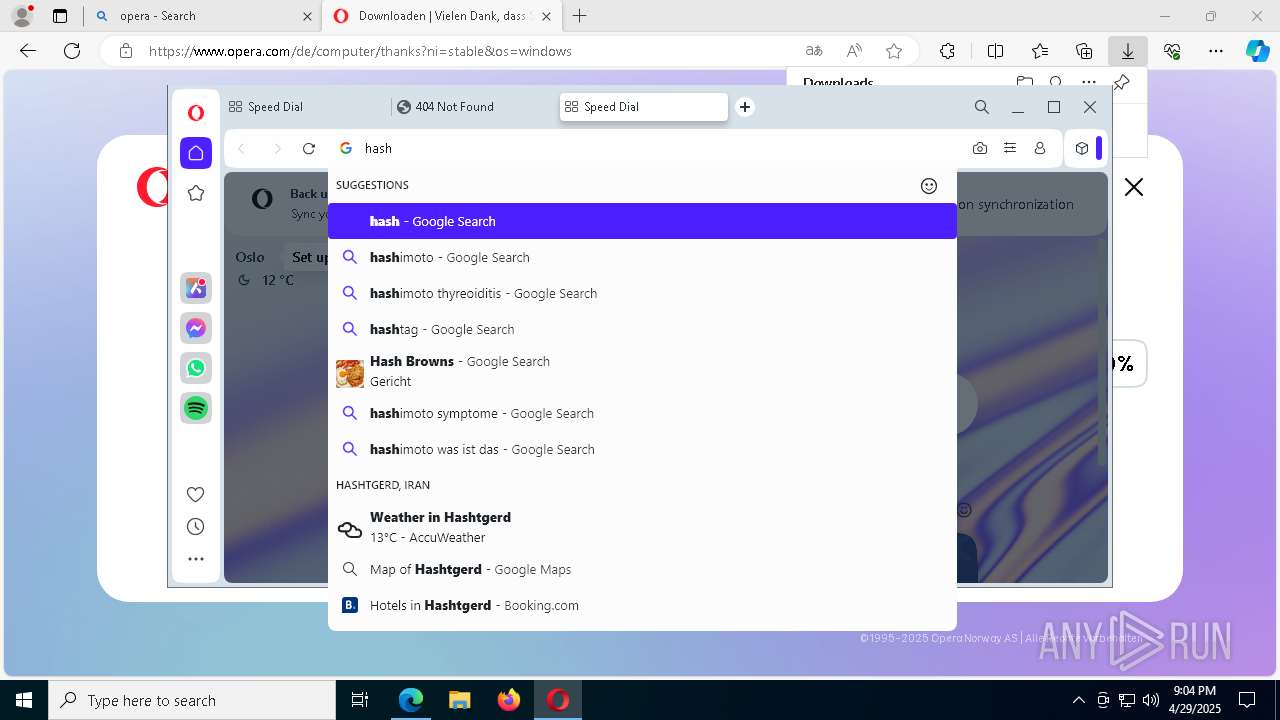Screen dimensions: 1280x720
Task: Click the Opera snapshot camera icon
Action: tap(980, 148)
